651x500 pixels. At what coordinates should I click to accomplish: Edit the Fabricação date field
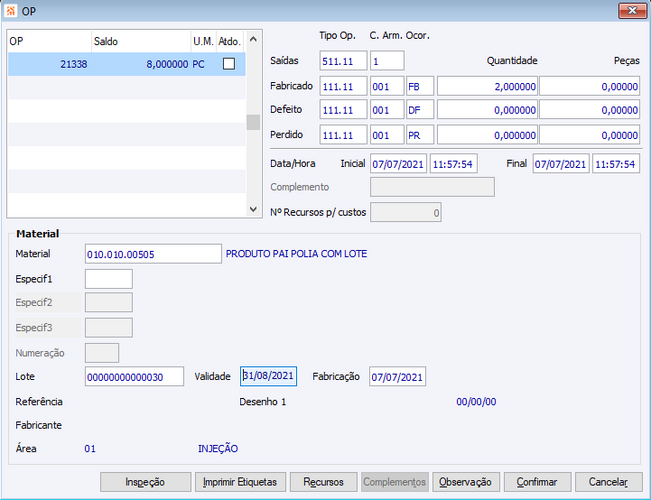[x=397, y=376]
